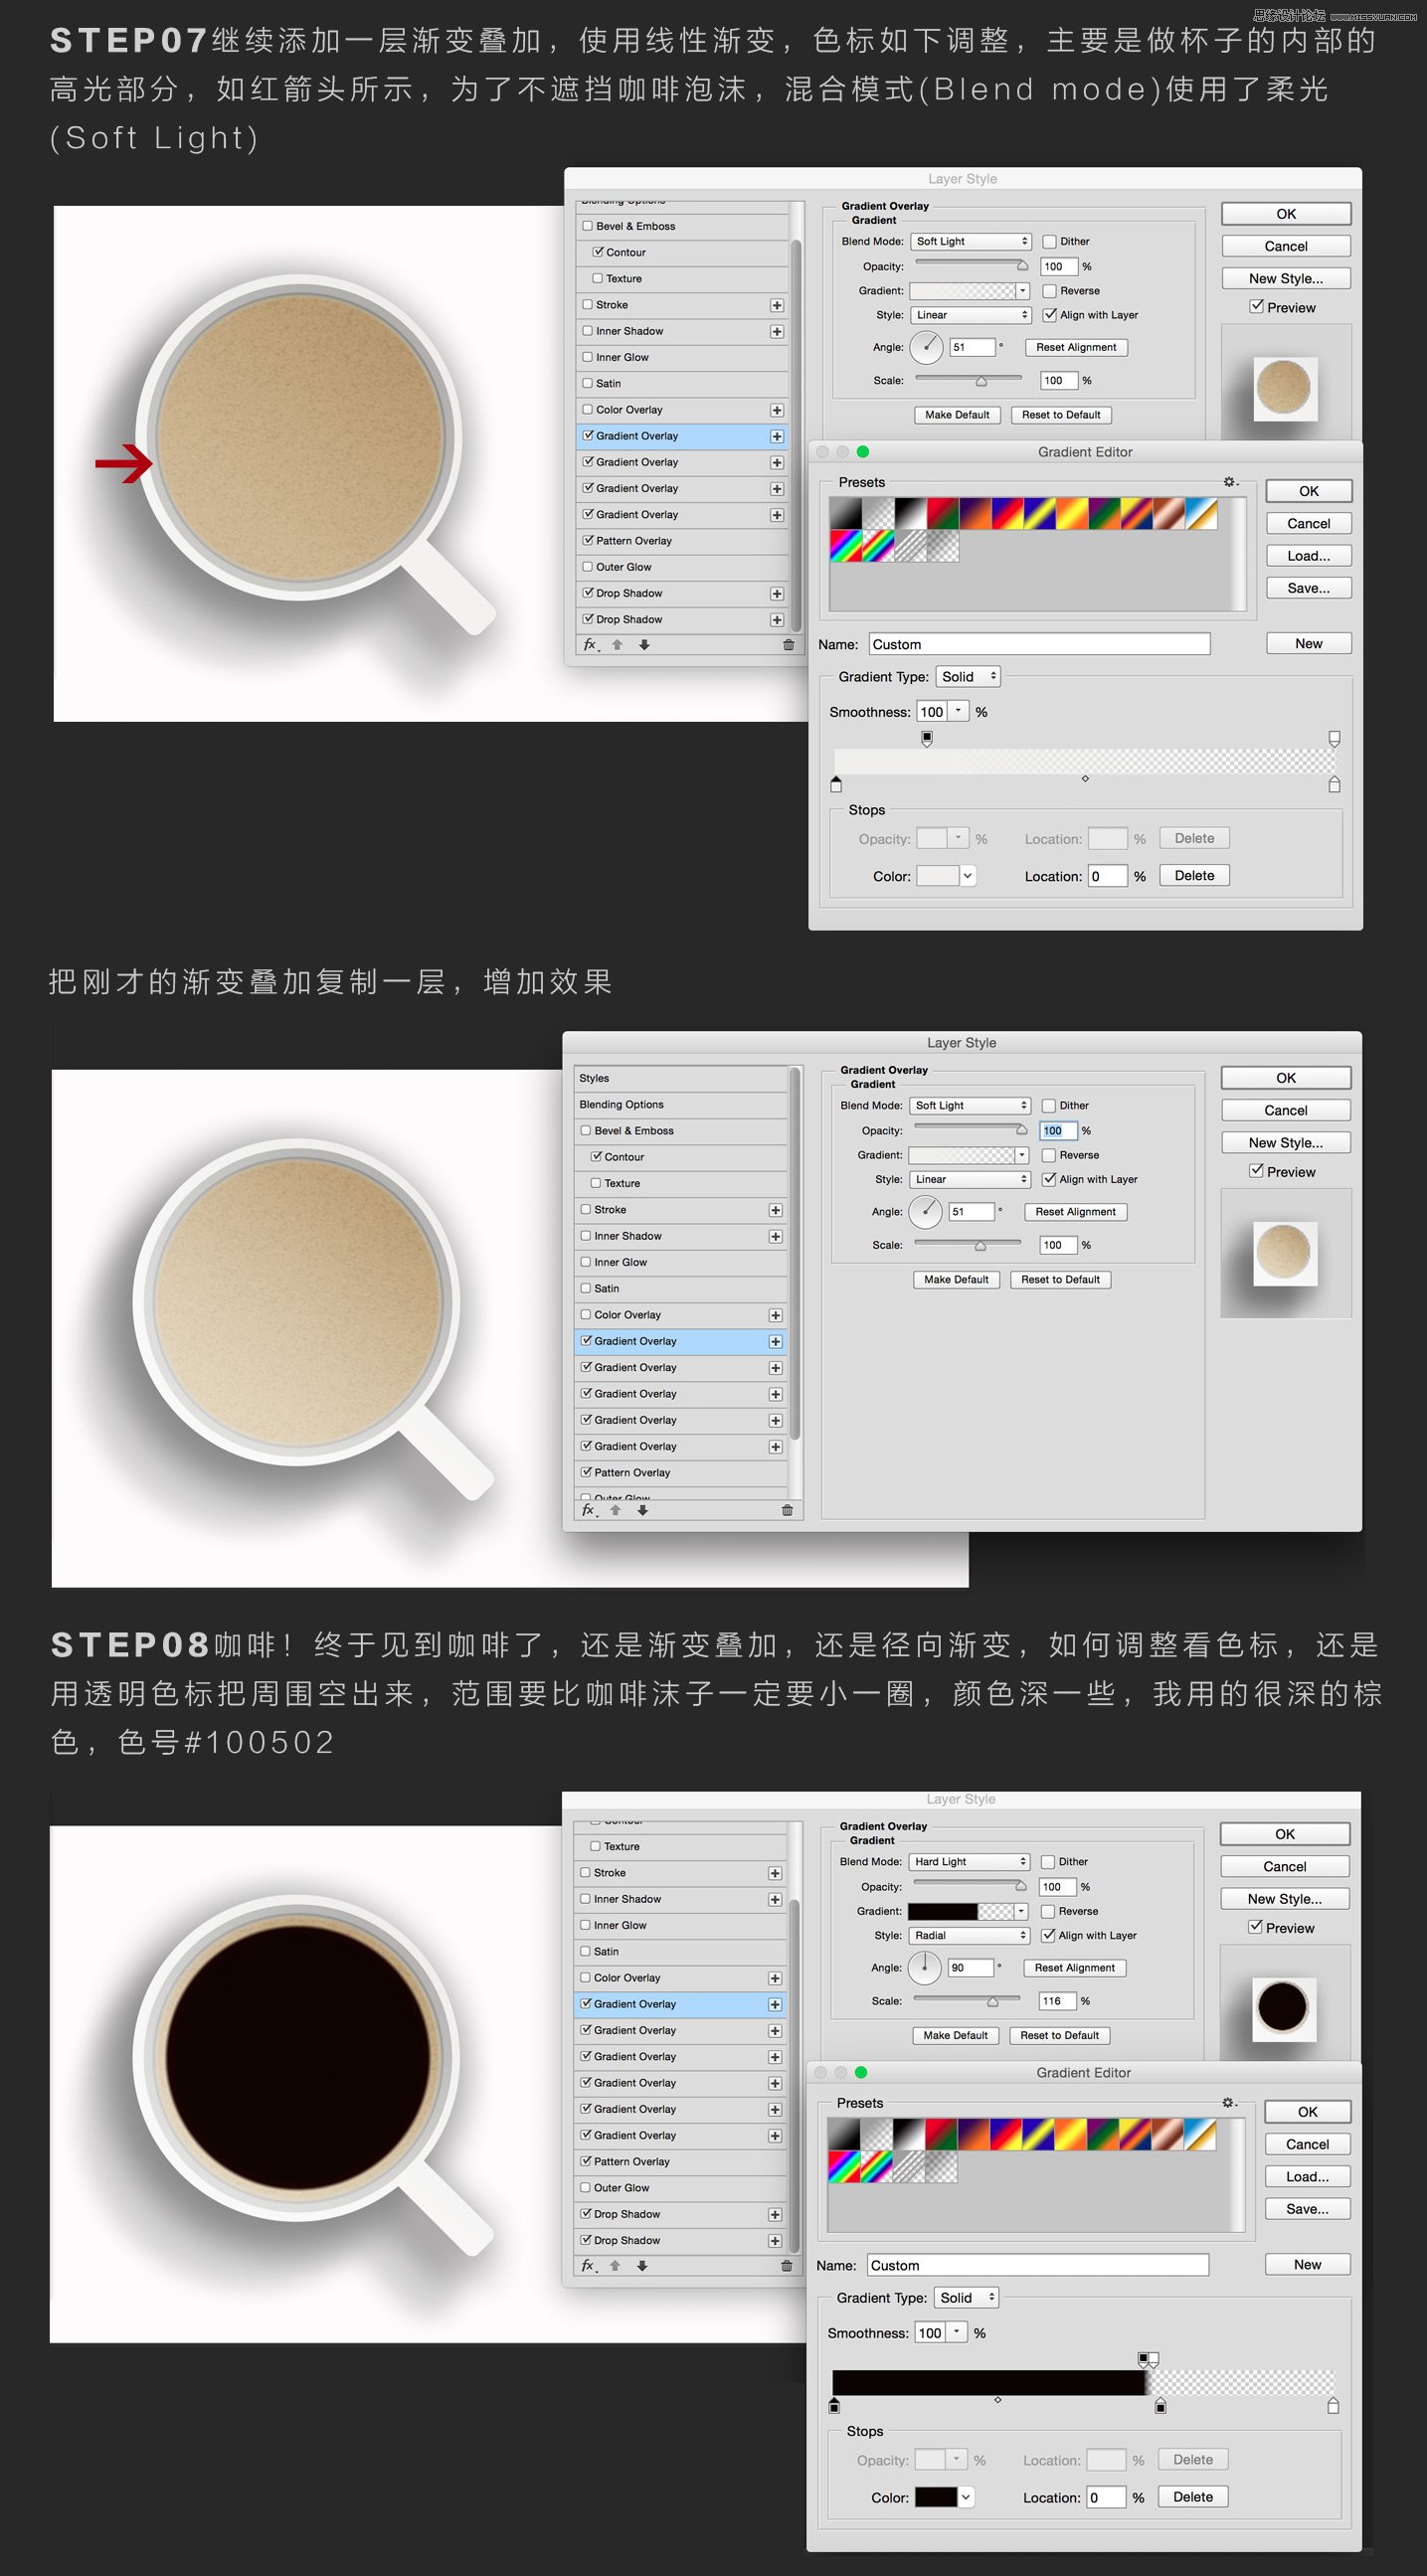The width and height of the screenshot is (1427, 2576).
Task: Open Linear style dropdown in top dialog
Action: 970,315
